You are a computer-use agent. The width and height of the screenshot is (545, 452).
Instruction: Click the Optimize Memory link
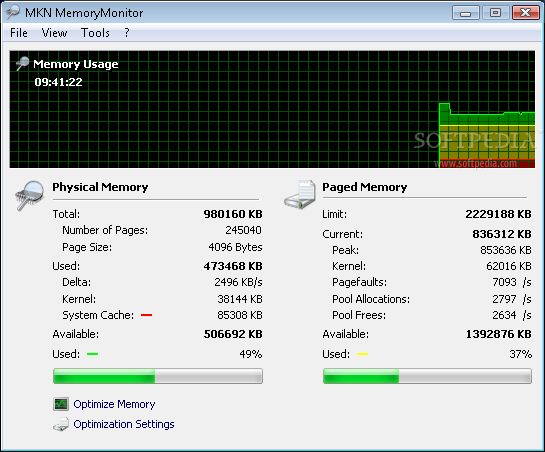[114, 404]
